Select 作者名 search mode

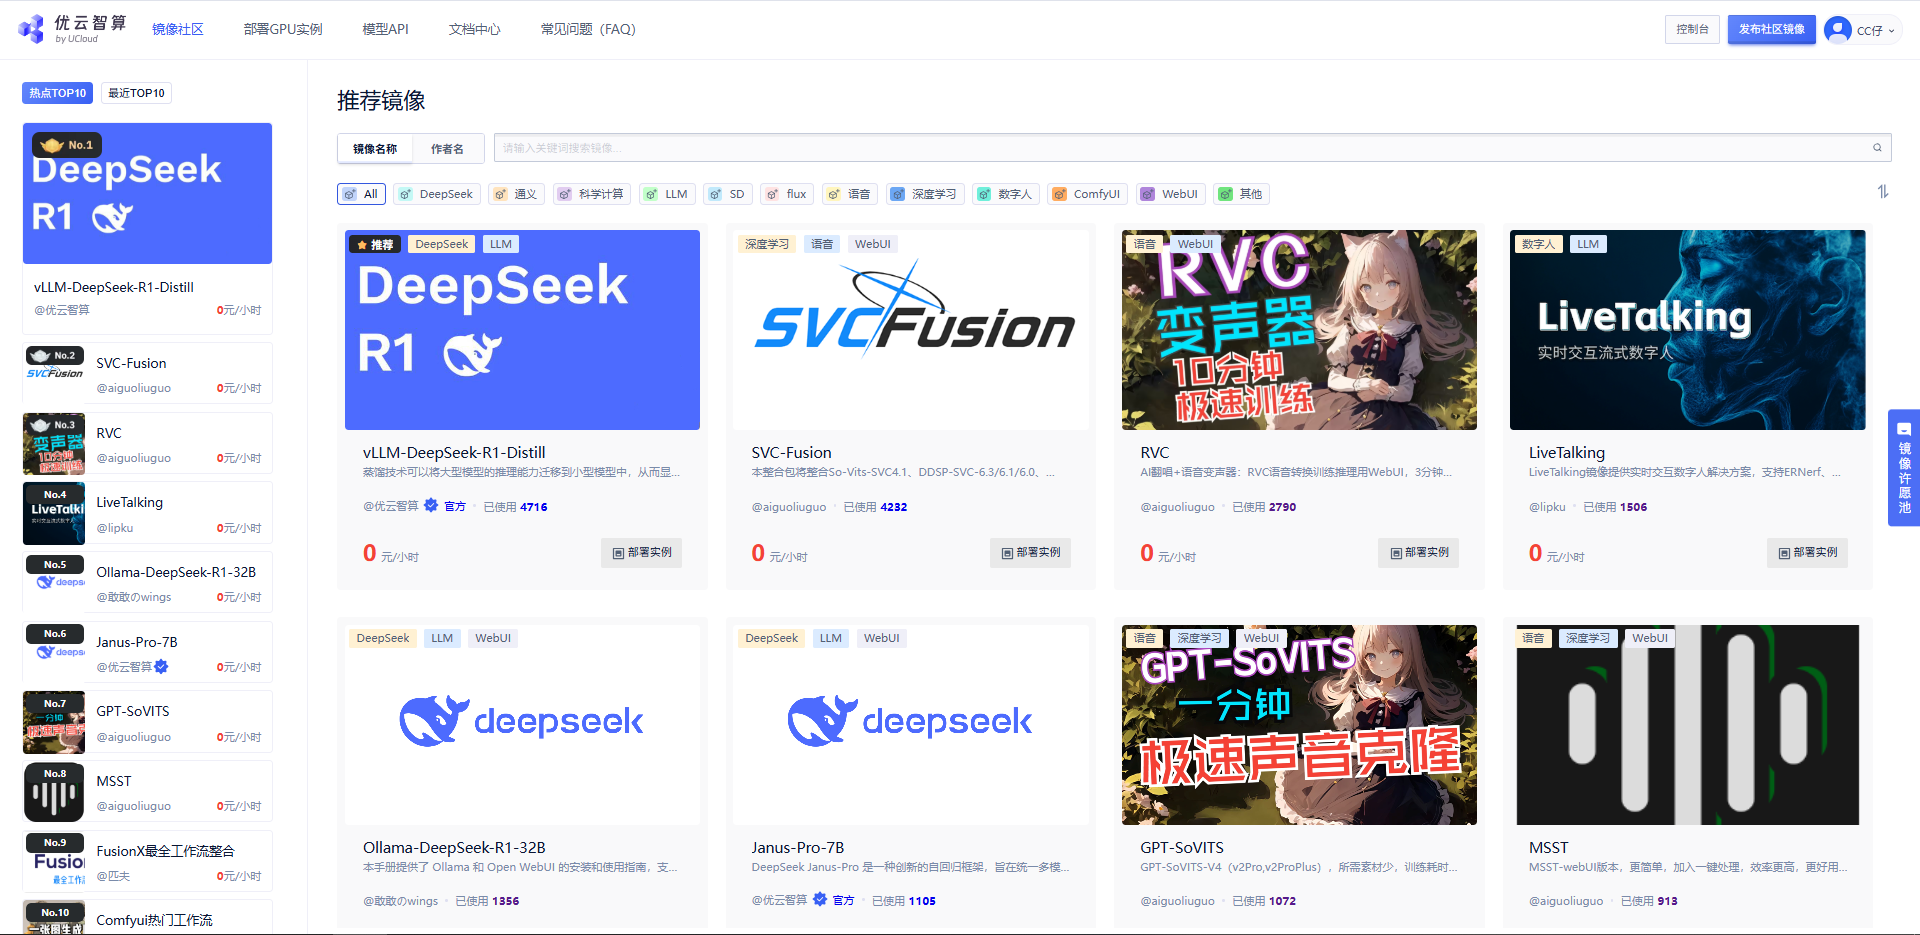447,149
